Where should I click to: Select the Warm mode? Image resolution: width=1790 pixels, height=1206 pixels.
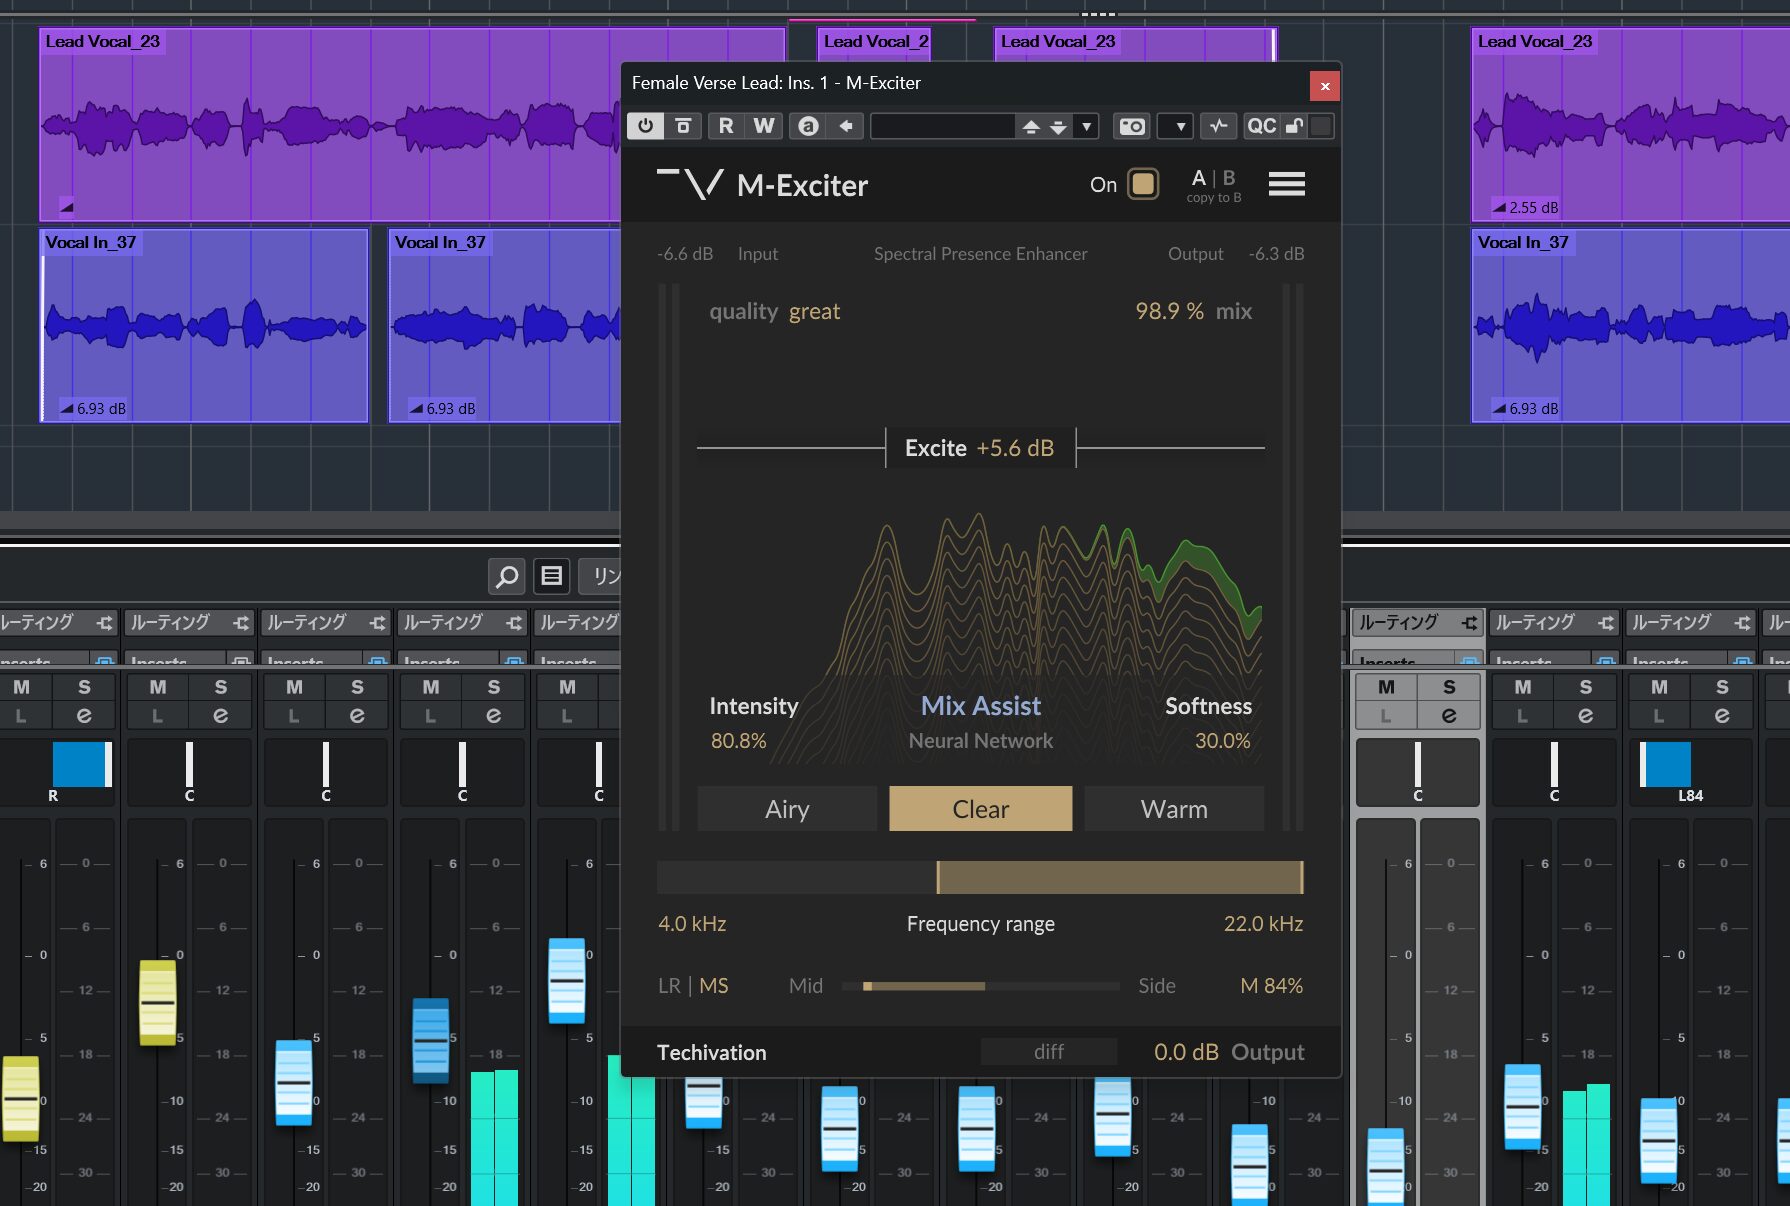(x=1174, y=809)
